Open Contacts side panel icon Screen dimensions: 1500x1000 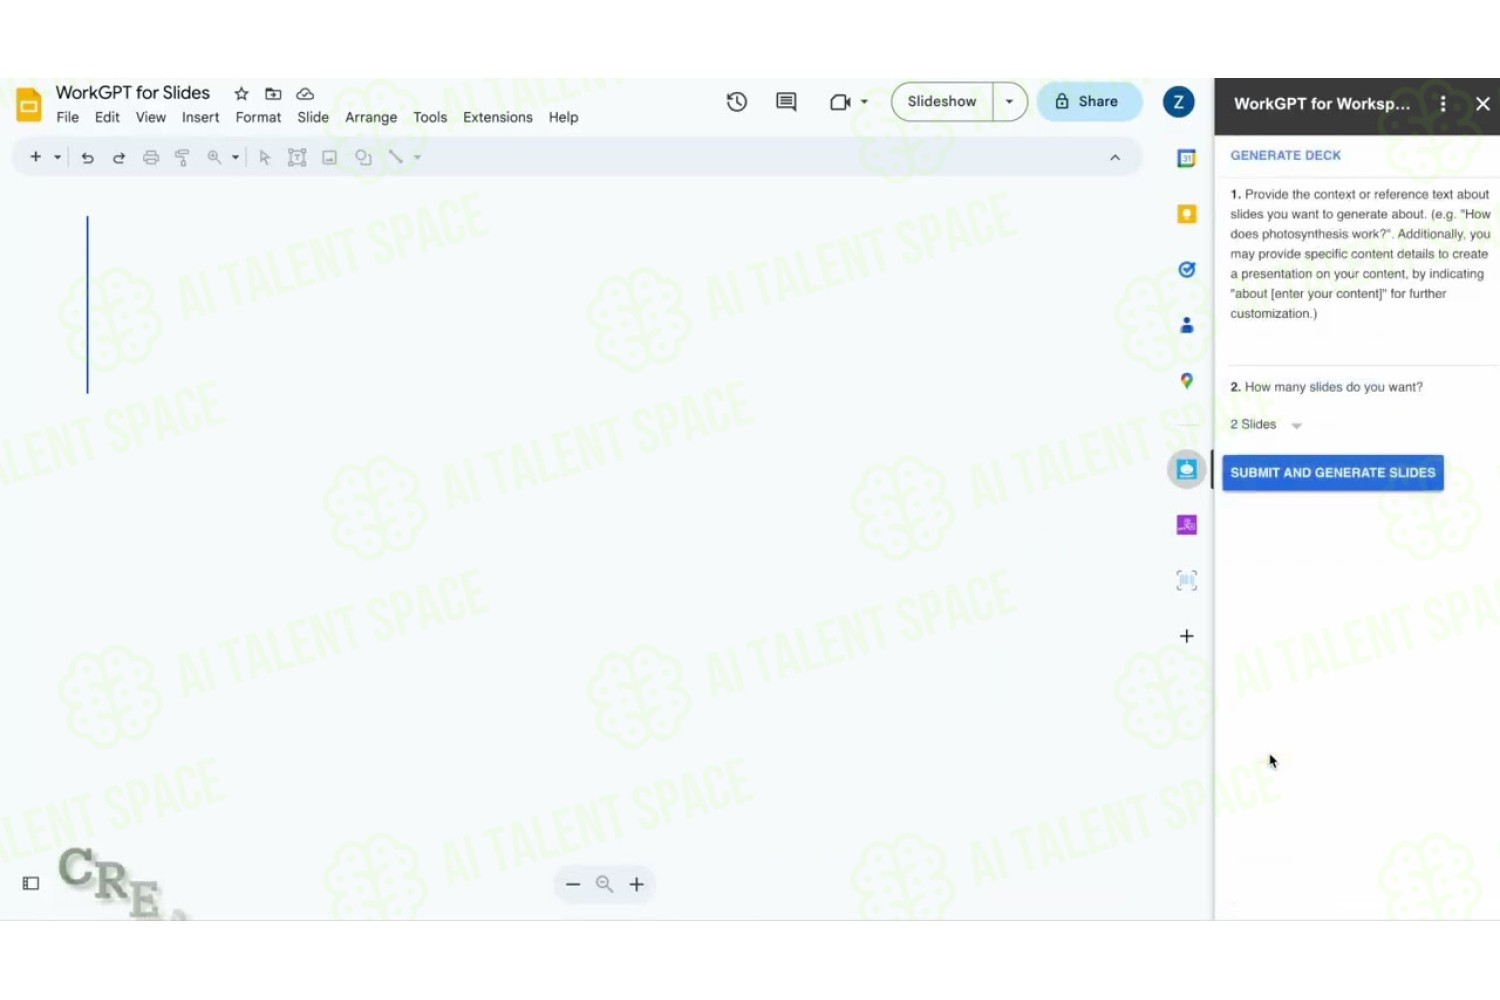(x=1187, y=325)
